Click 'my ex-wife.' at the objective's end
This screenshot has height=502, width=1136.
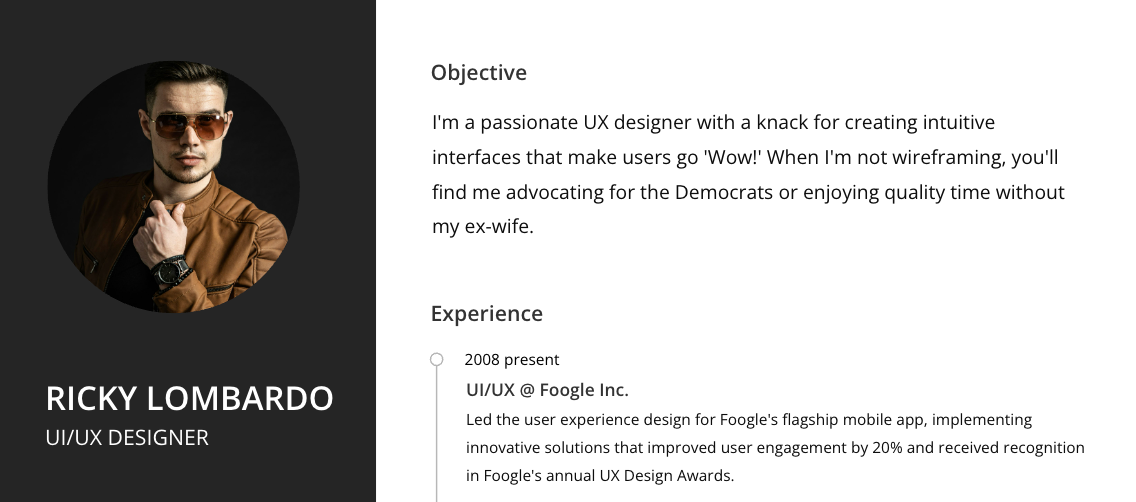483,227
